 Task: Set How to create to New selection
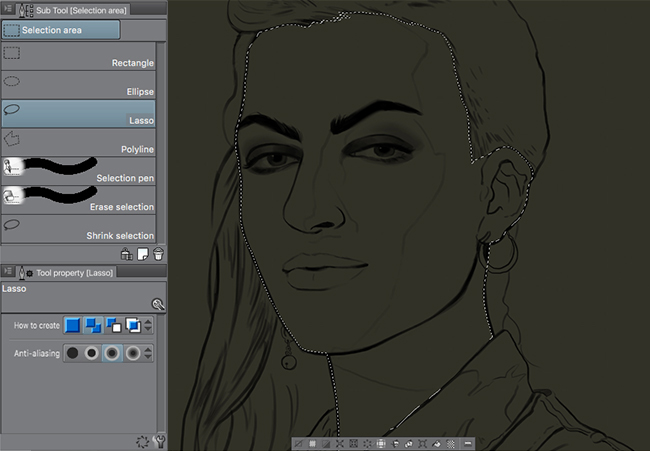[x=72, y=325]
